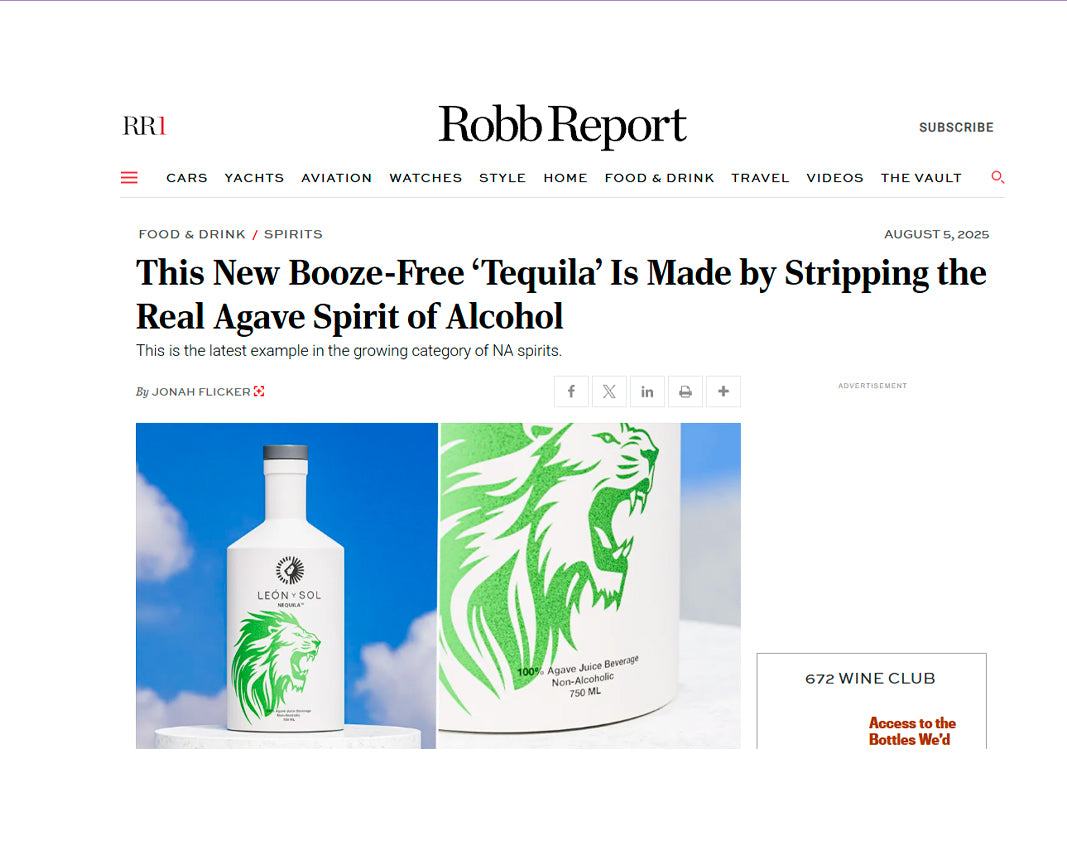Image resolution: width=1067 pixels, height=864 pixels.
Task: Go to Robb Report home logo
Action: coord(562,125)
